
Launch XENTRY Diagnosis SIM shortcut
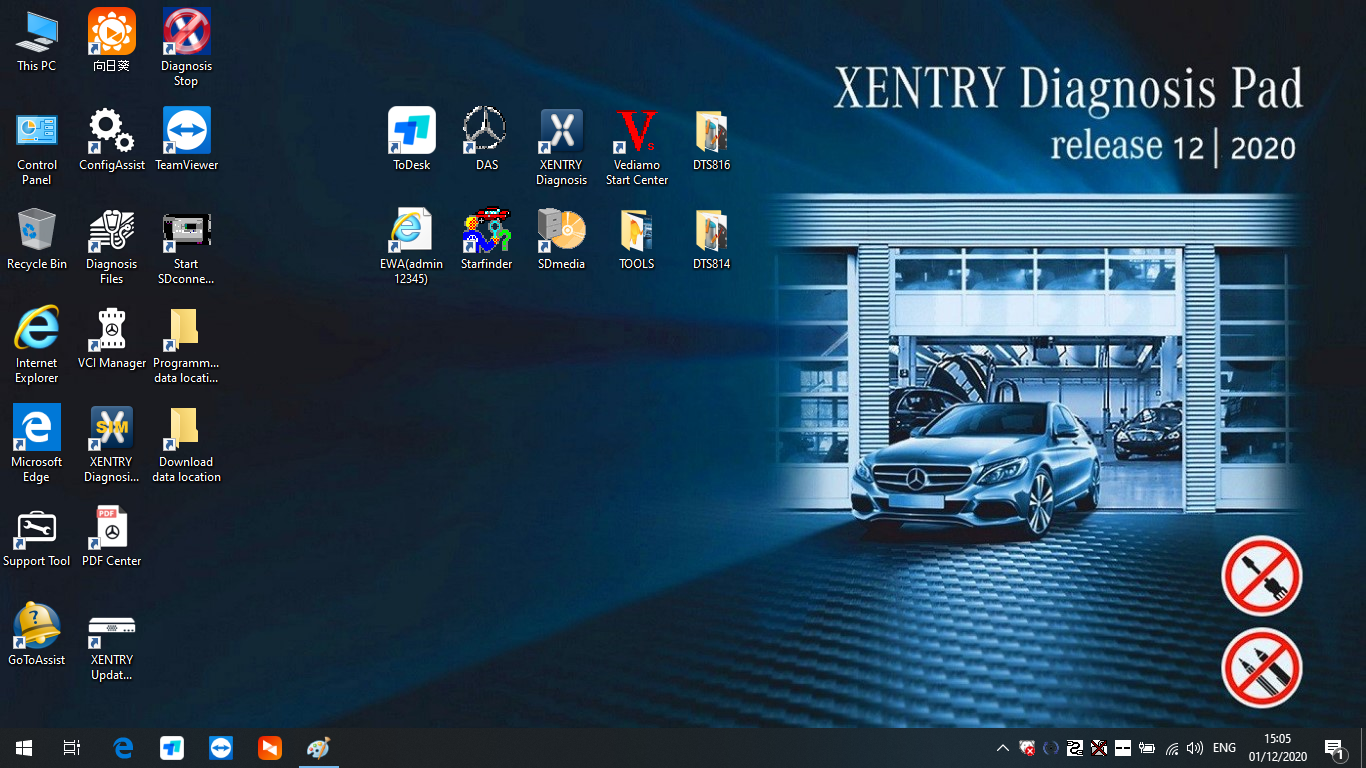111,444
